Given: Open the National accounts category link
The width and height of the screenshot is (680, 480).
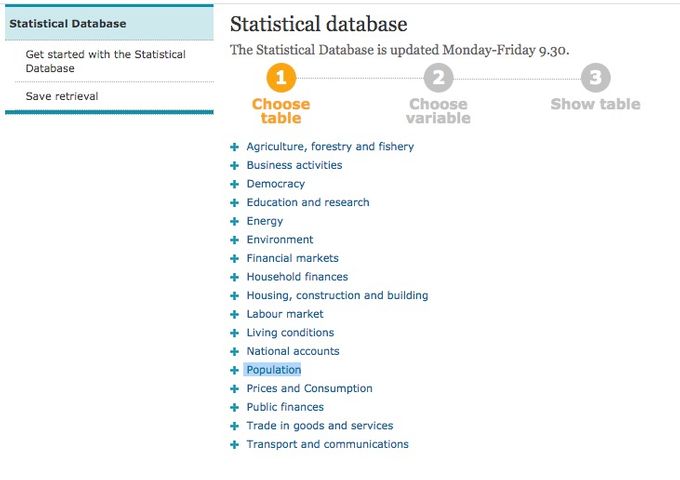Looking at the screenshot, I should tap(293, 351).
